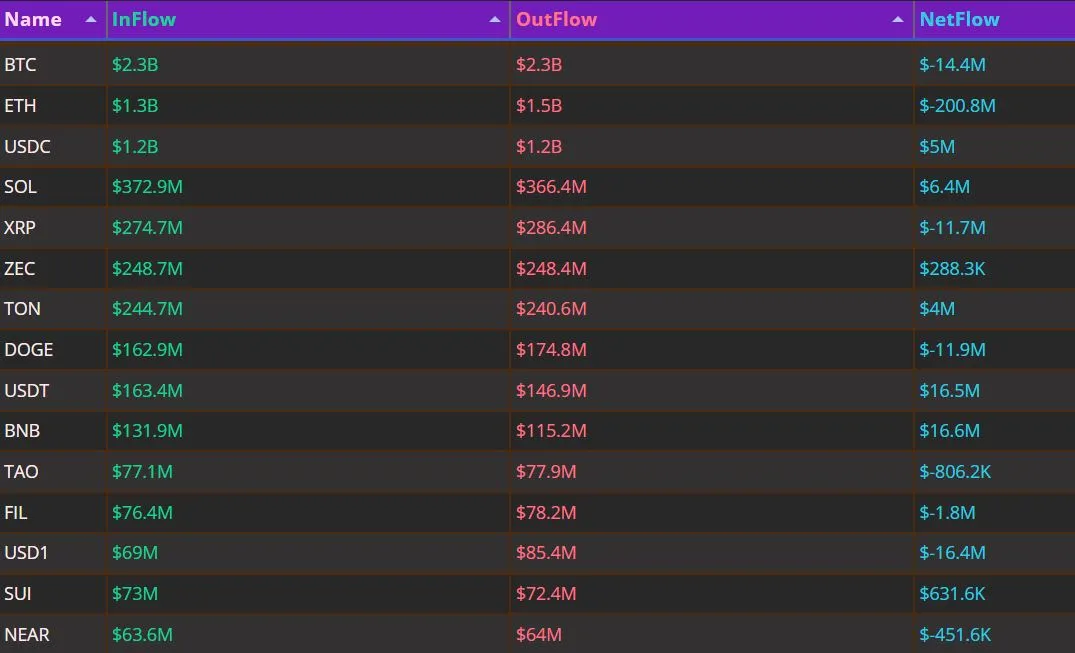Select the InFlow column header label
1075x653 pixels.
[143, 19]
